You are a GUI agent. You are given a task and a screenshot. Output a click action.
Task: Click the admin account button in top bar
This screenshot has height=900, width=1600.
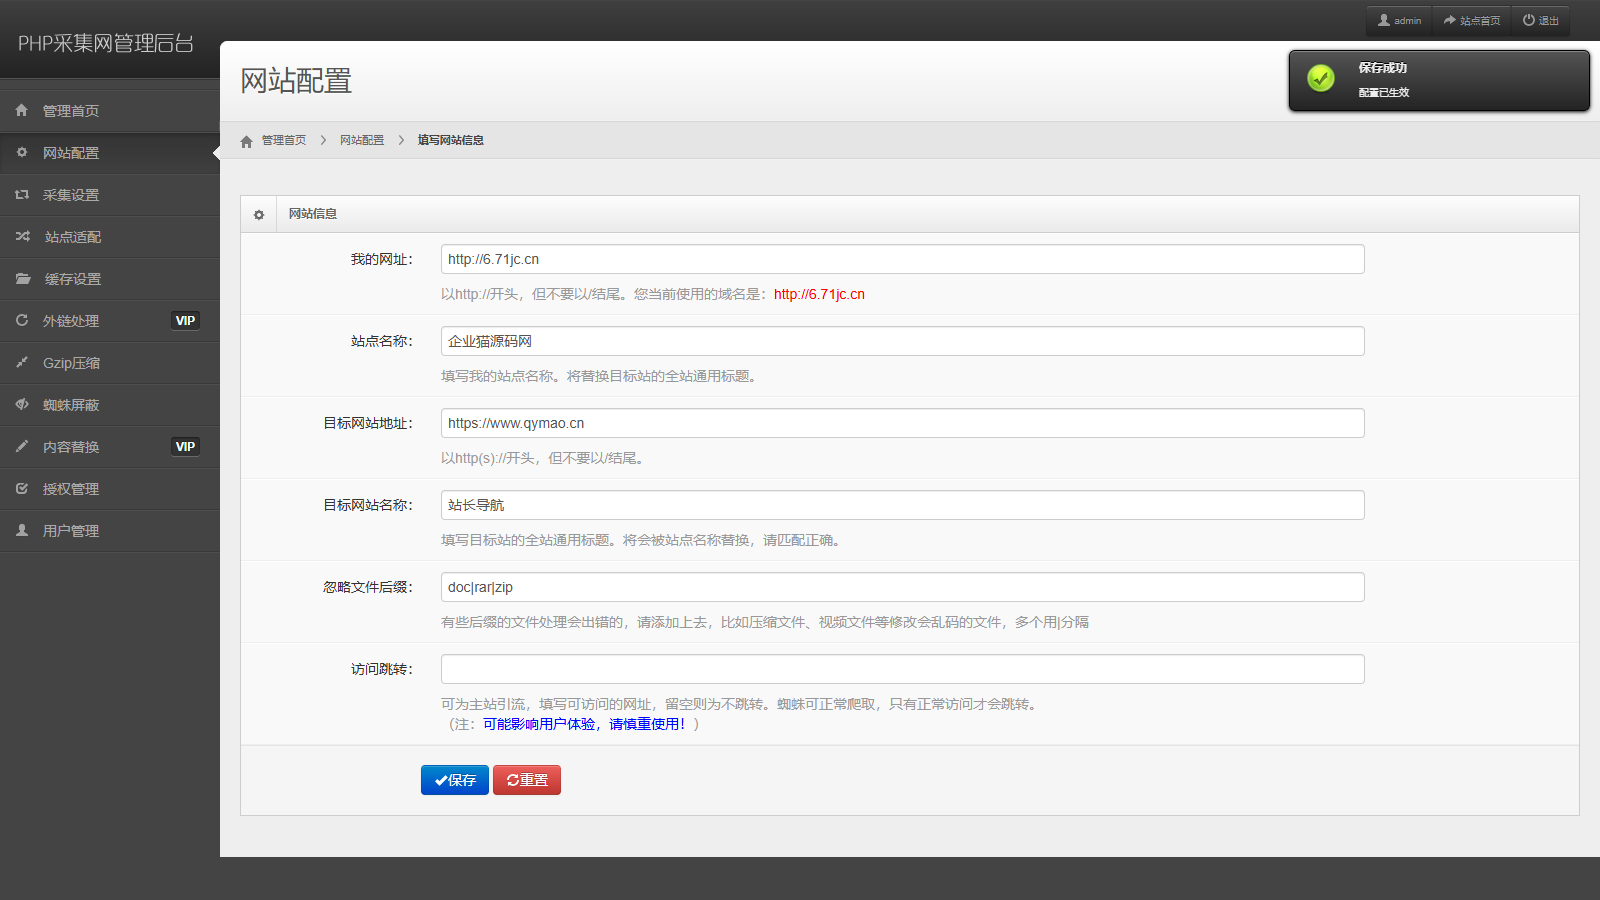click(1399, 21)
